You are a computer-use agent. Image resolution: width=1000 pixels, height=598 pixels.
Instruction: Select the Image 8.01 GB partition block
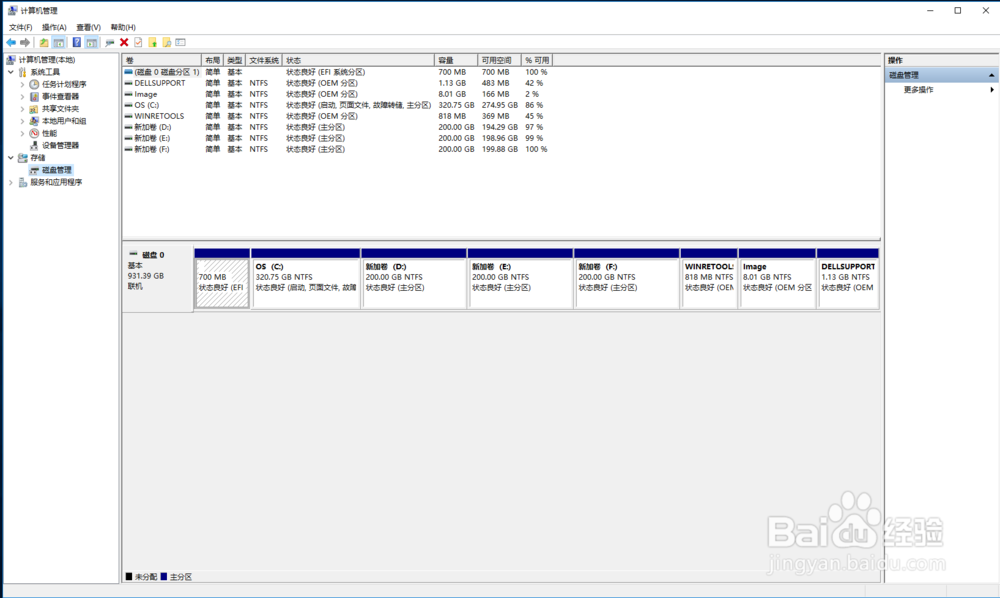tap(777, 279)
